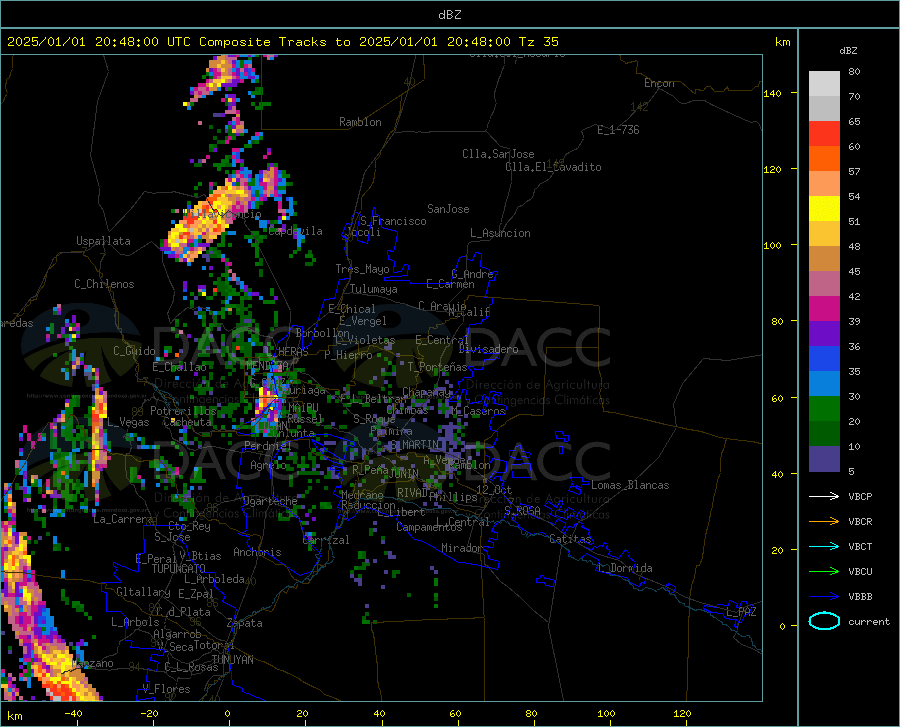Click the L_Asuncion place label
Screen dimensions: 900x727
[500, 233]
